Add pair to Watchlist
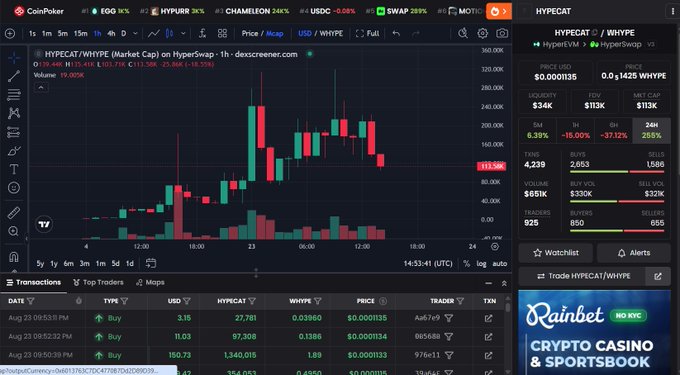 click(x=556, y=253)
